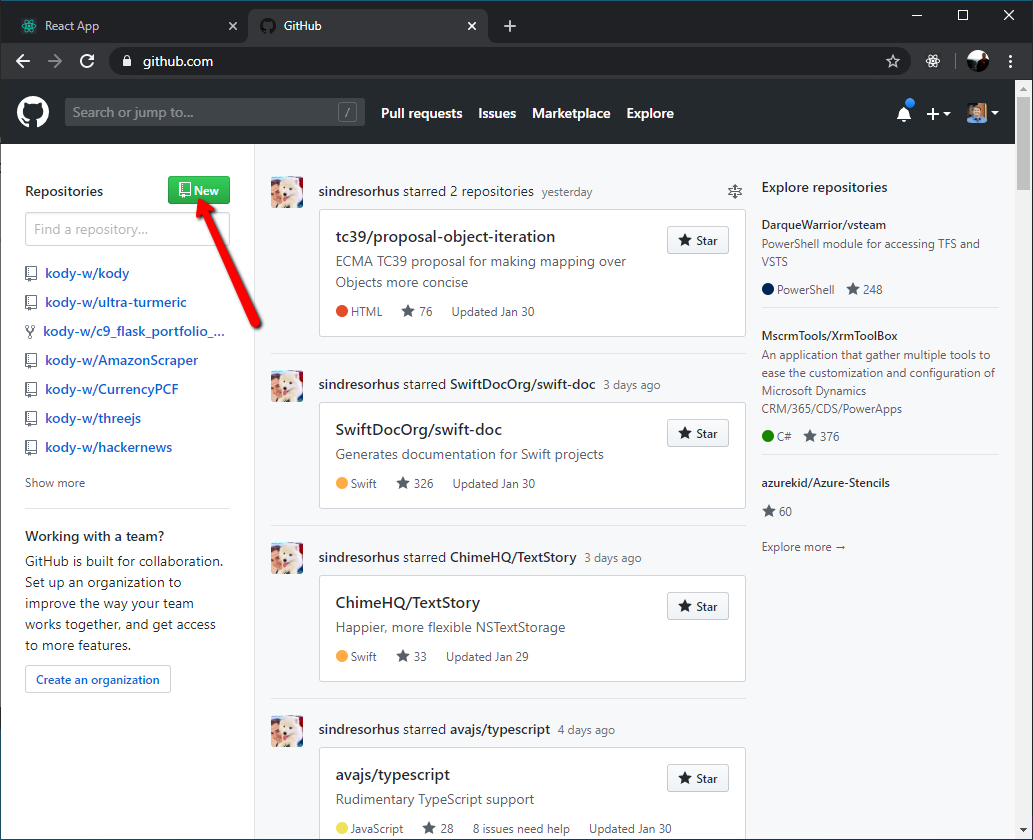View site info via the lock icon
This screenshot has width=1033, height=840.
[127, 61]
